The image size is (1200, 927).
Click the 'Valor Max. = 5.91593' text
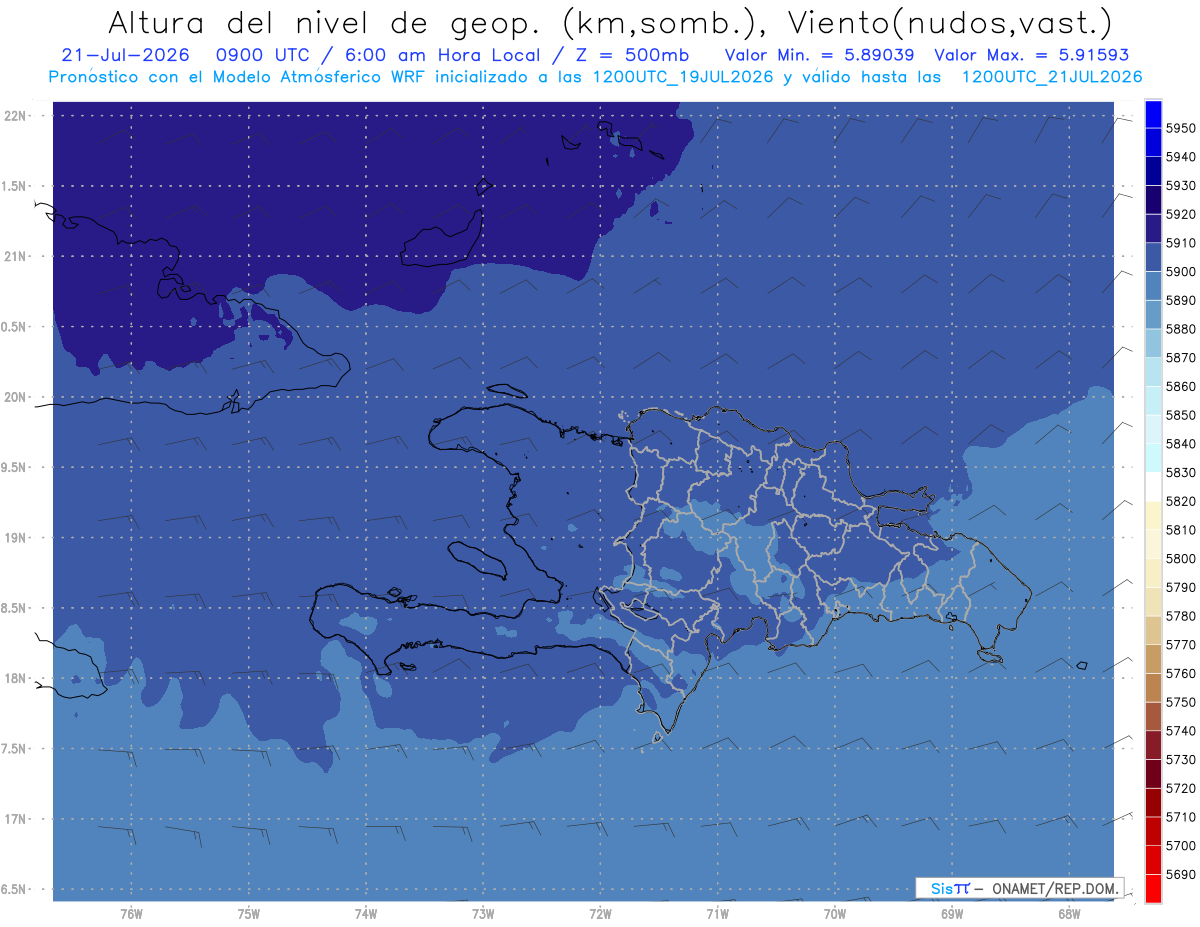click(x=1034, y=55)
